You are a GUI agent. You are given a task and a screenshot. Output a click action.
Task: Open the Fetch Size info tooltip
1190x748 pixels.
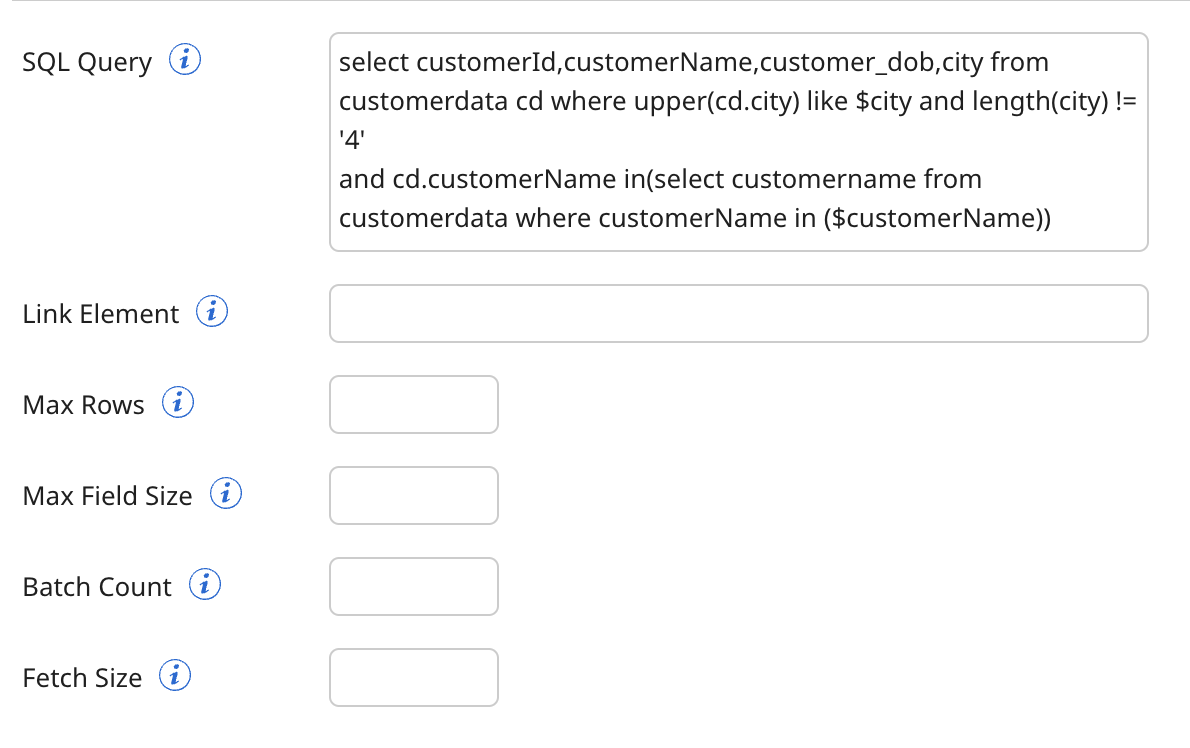click(175, 675)
